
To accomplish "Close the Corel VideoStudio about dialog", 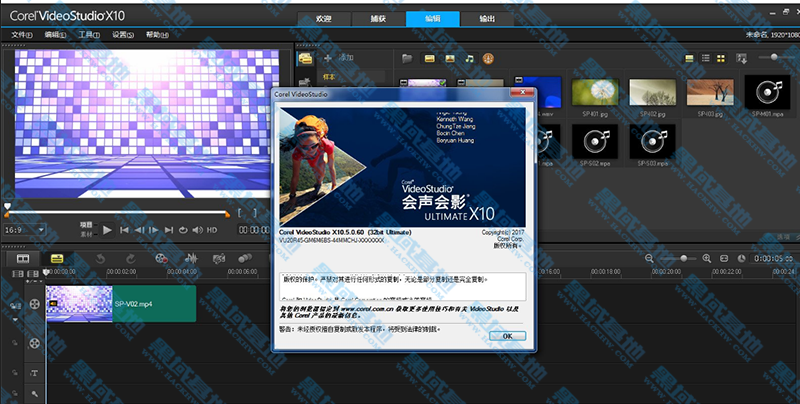I will tap(523, 92).
